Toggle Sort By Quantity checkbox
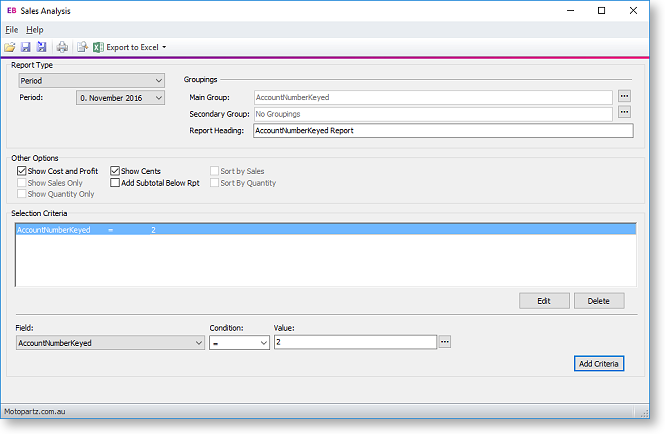Image resolution: width=665 pixels, height=434 pixels. click(215, 183)
